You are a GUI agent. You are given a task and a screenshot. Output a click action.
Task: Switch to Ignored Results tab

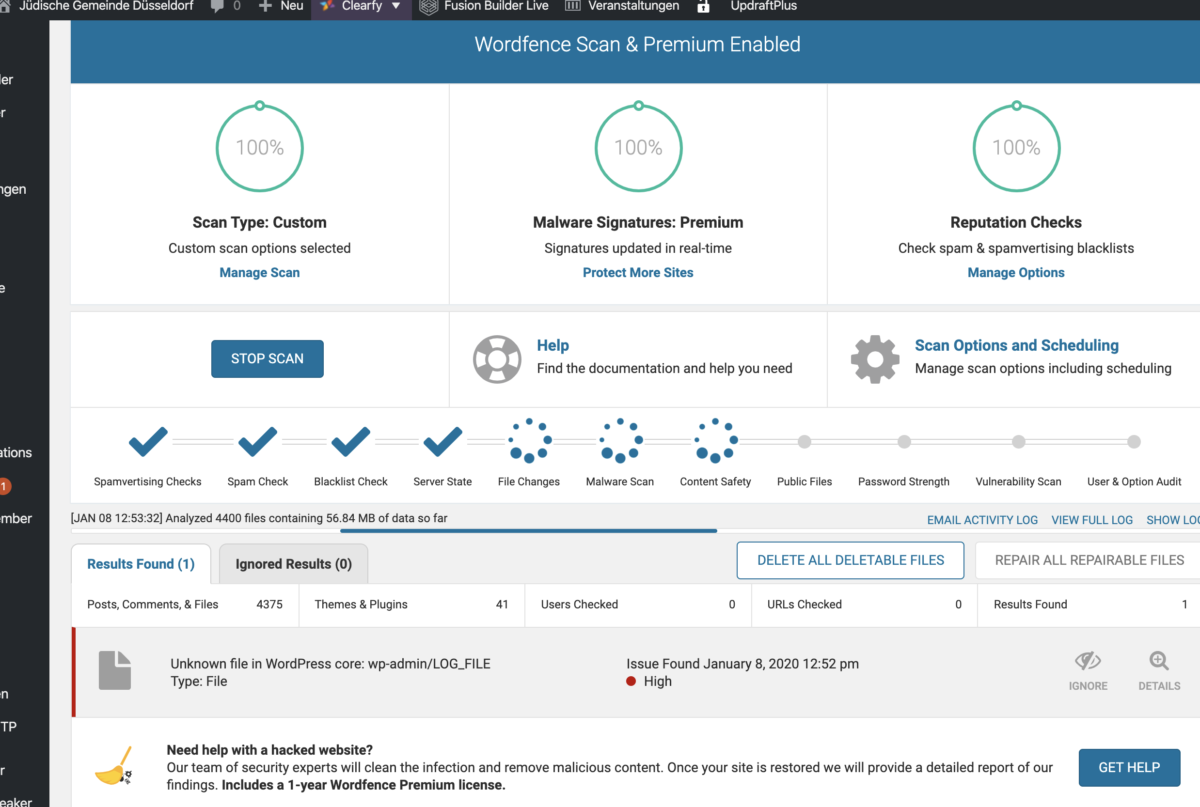(x=293, y=564)
